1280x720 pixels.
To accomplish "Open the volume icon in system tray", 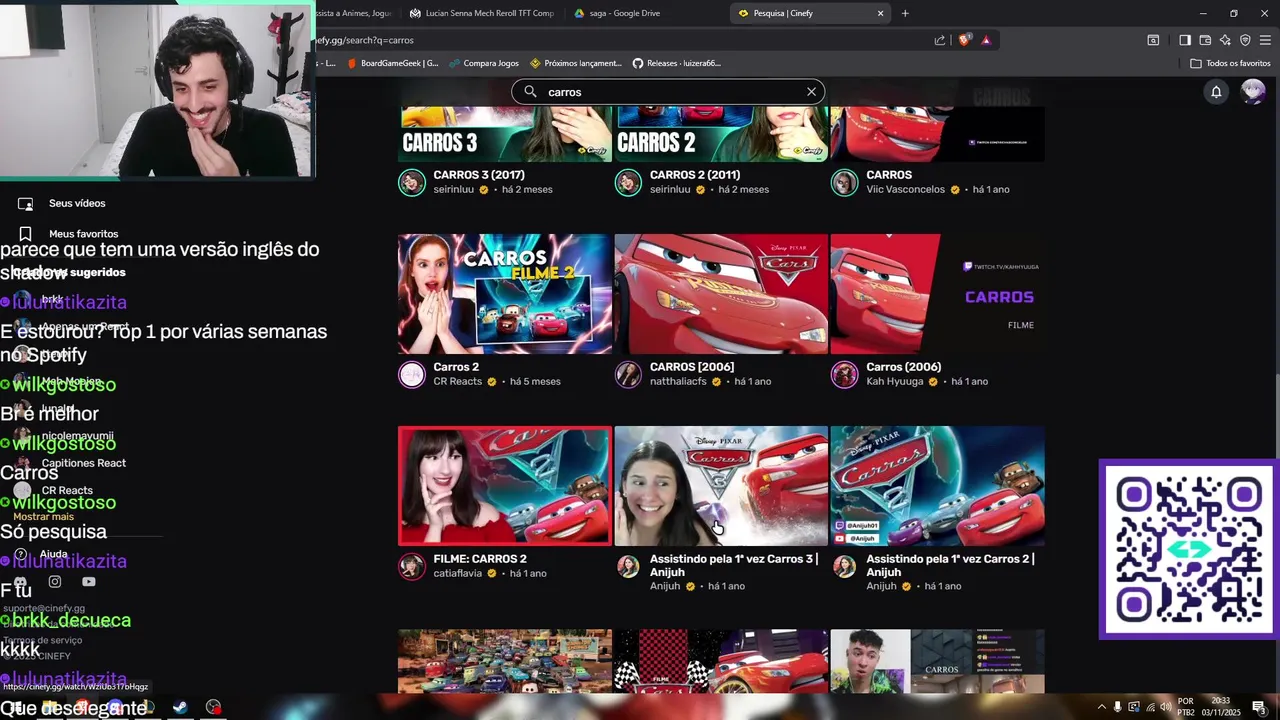I will pyautogui.click(x=1166, y=707).
